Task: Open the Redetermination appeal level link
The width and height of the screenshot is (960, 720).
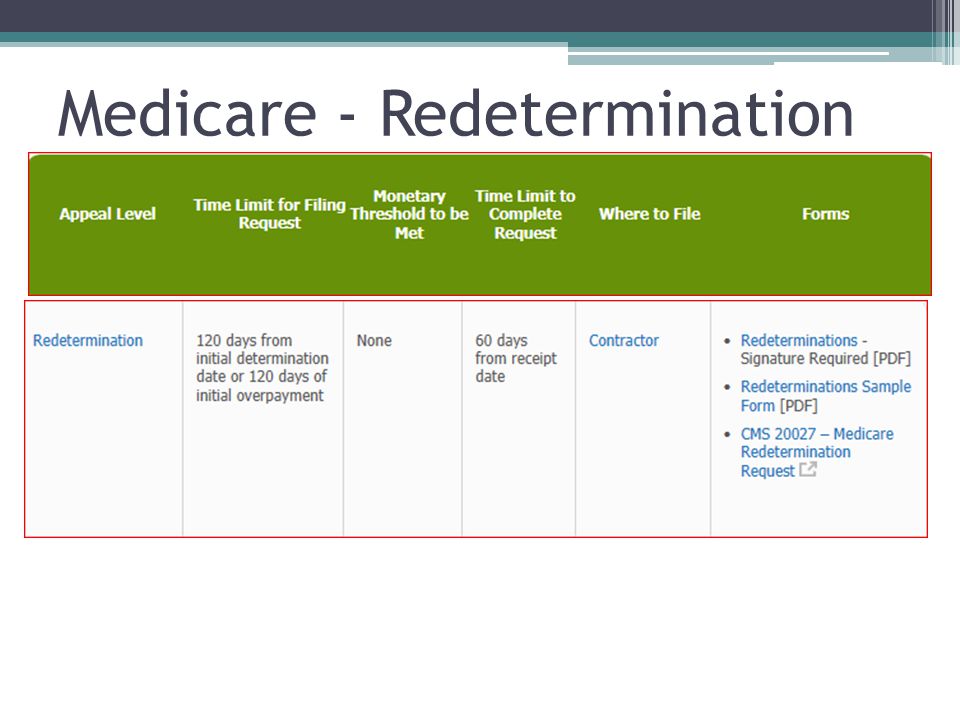Action: coord(88,340)
